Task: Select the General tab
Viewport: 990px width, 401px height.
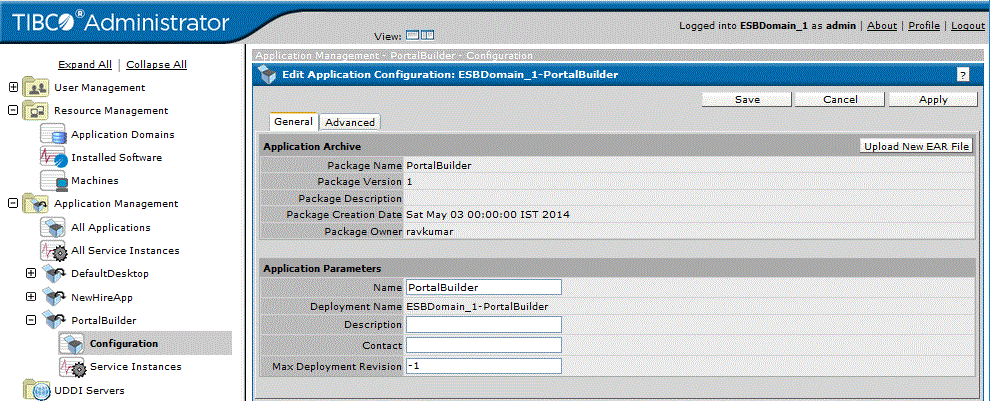Action: click(294, 121)
